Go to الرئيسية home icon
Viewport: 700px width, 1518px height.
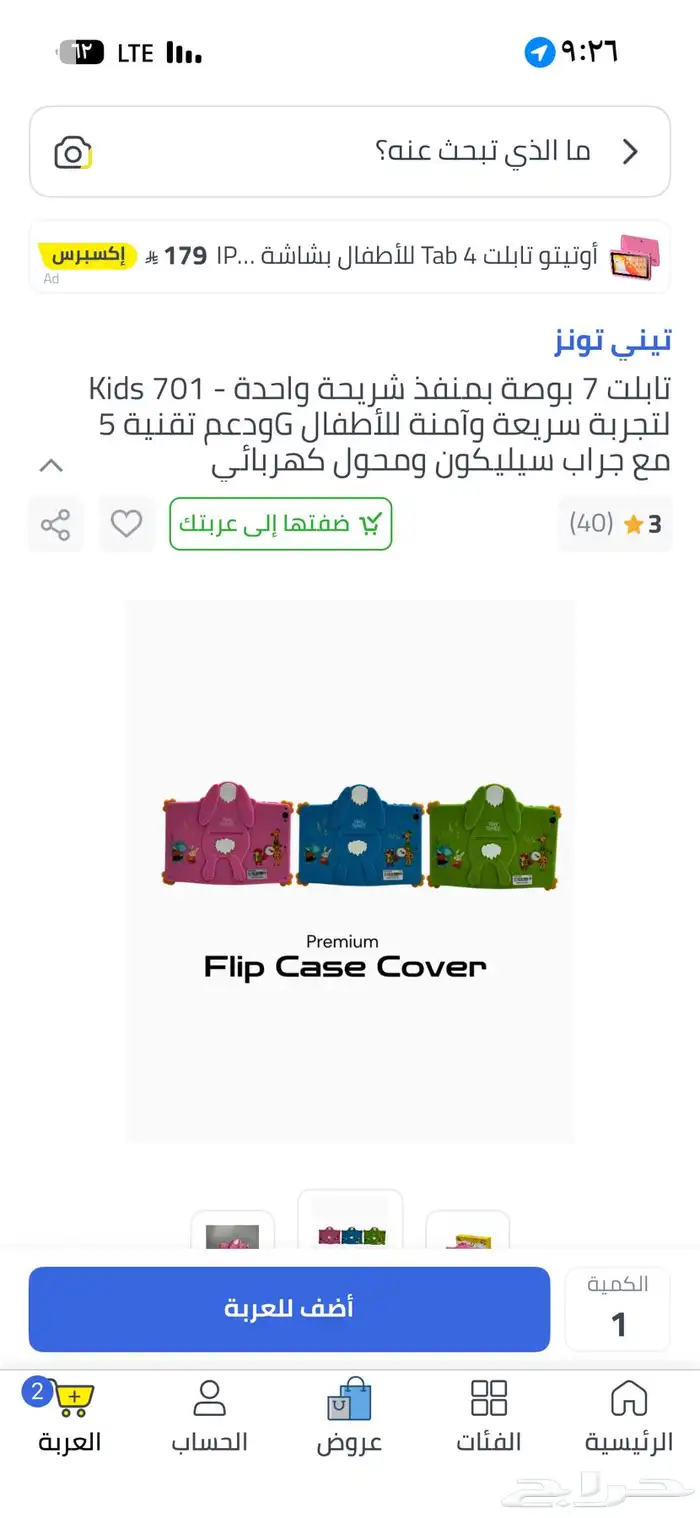(629, 1398)
